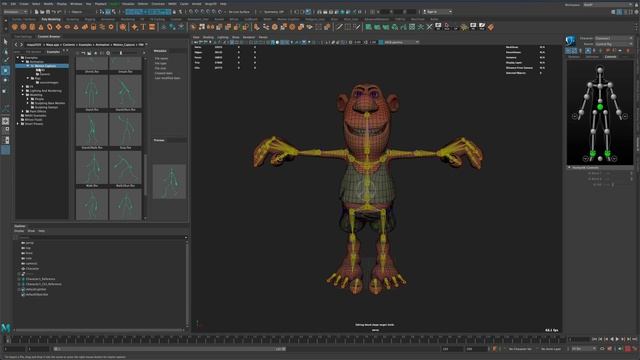Go to start of playback range

pos(595,339)
